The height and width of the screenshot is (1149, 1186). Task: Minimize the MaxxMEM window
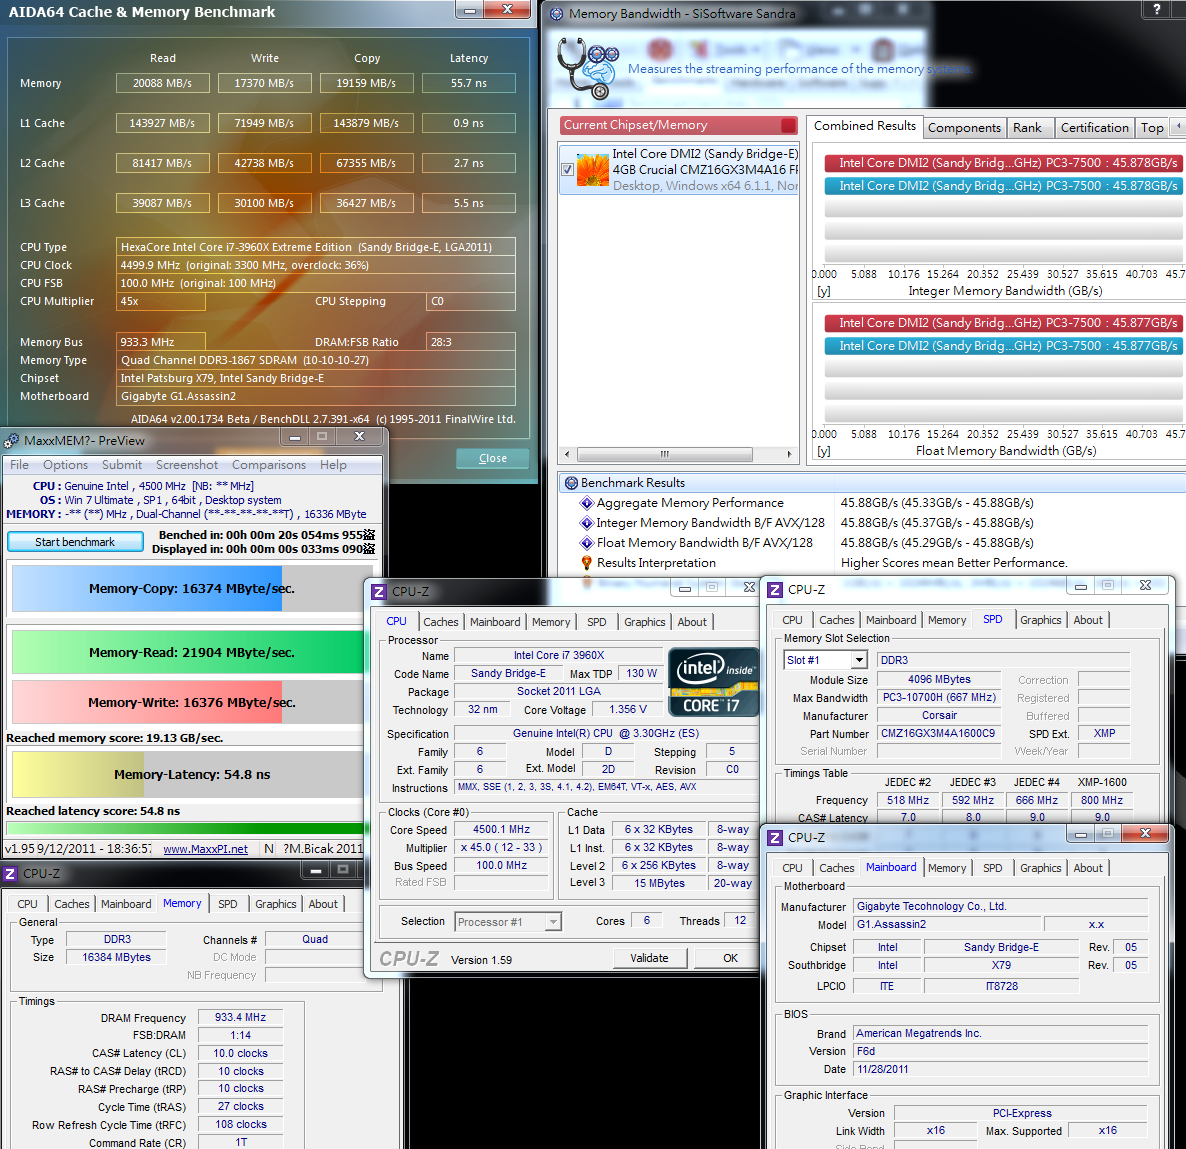tap(294, 438)
